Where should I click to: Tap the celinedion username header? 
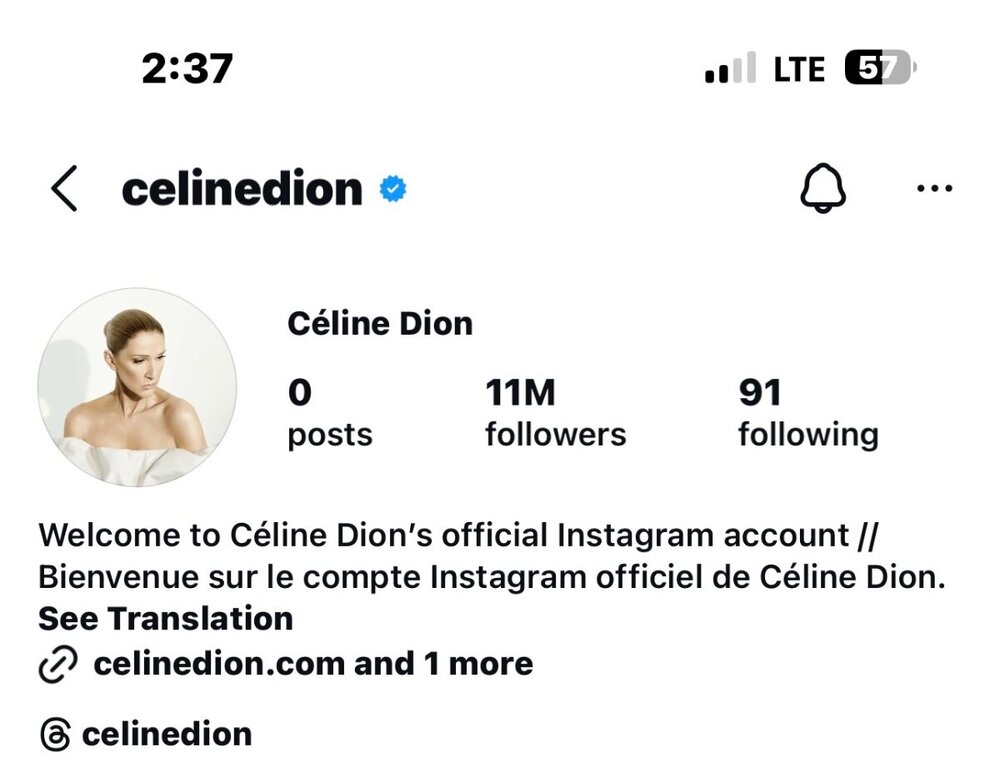click(x=242, y=188)
